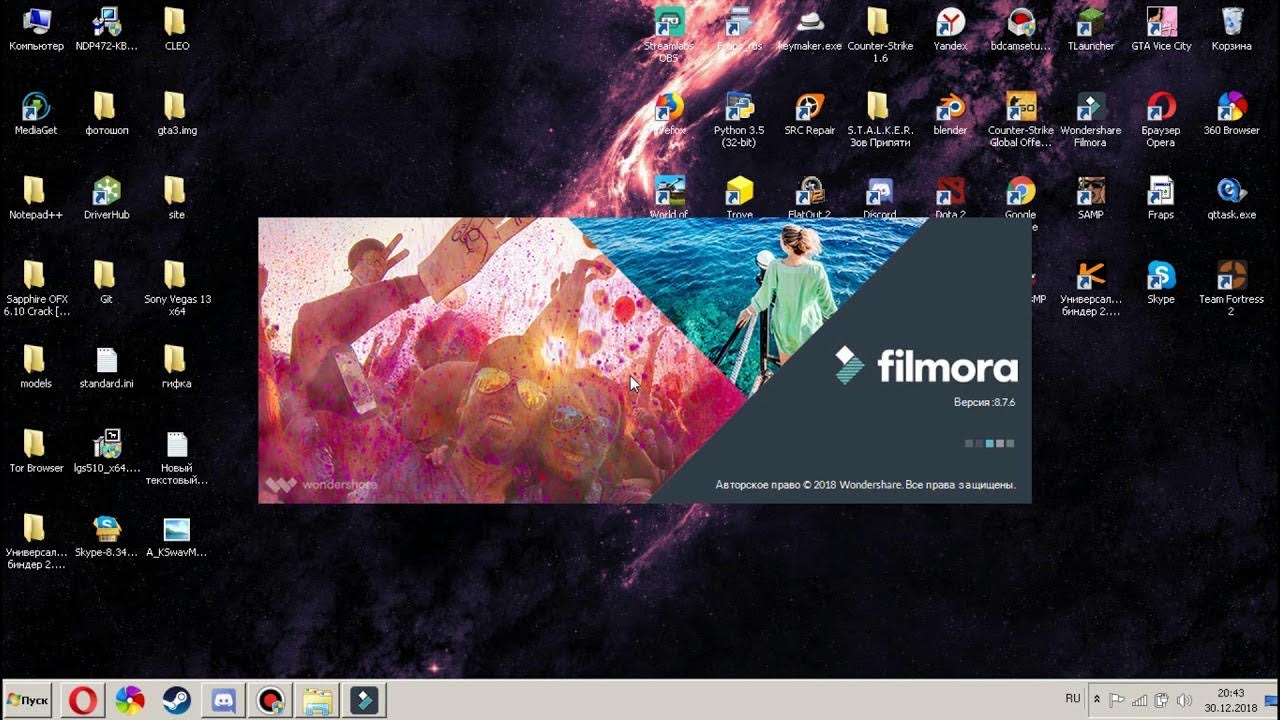Open file explorer from taskbar
The height and width of the screenshot is (720, 1280).
pyautogui.click(x=317, y=700)
